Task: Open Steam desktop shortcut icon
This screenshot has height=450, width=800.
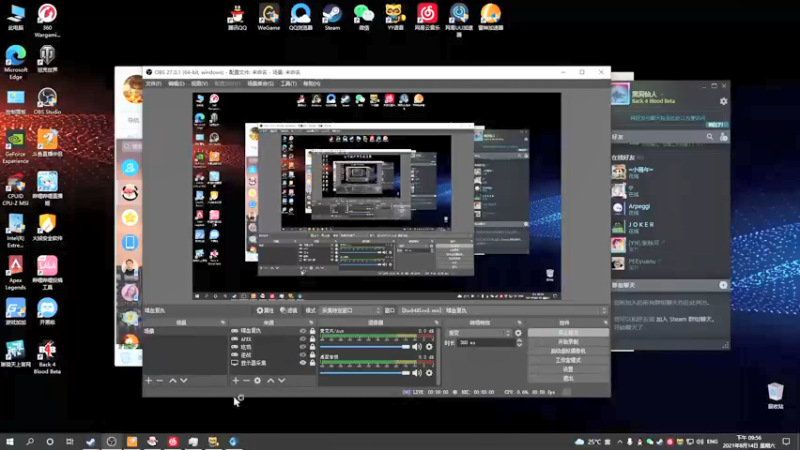Action: (x=332, y=17)
